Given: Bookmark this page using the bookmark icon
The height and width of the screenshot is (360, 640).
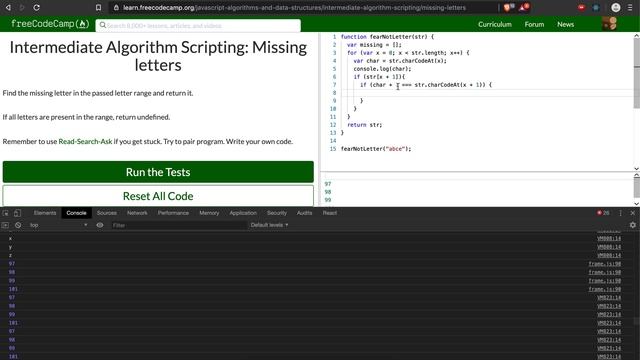Looking at the screenshot, I should [98, 7].
